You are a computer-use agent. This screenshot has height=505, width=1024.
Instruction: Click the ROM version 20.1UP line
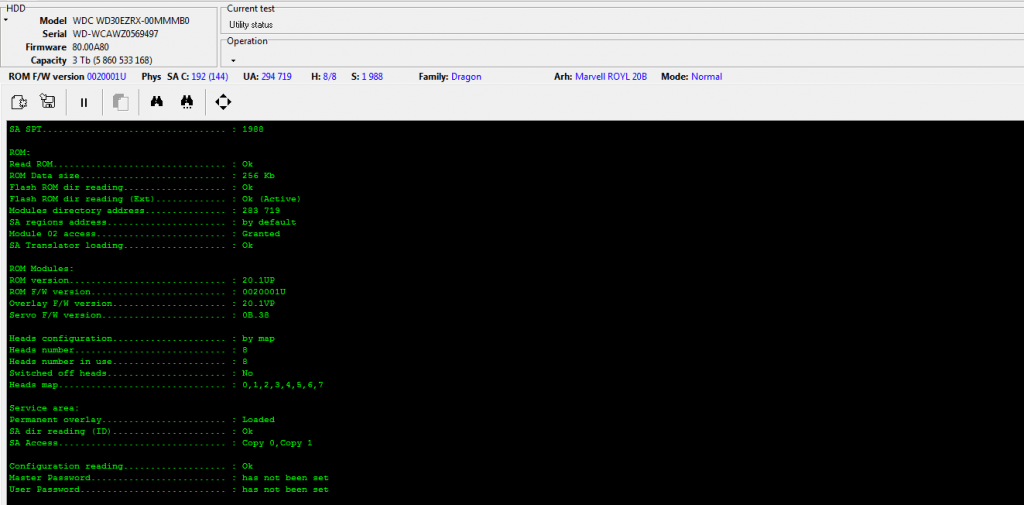[142, 280]
